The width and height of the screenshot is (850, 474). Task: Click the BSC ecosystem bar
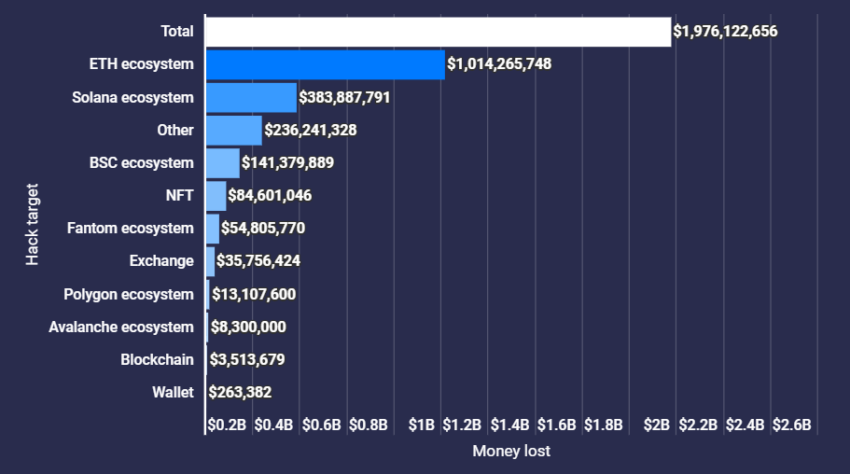point(222,163)
